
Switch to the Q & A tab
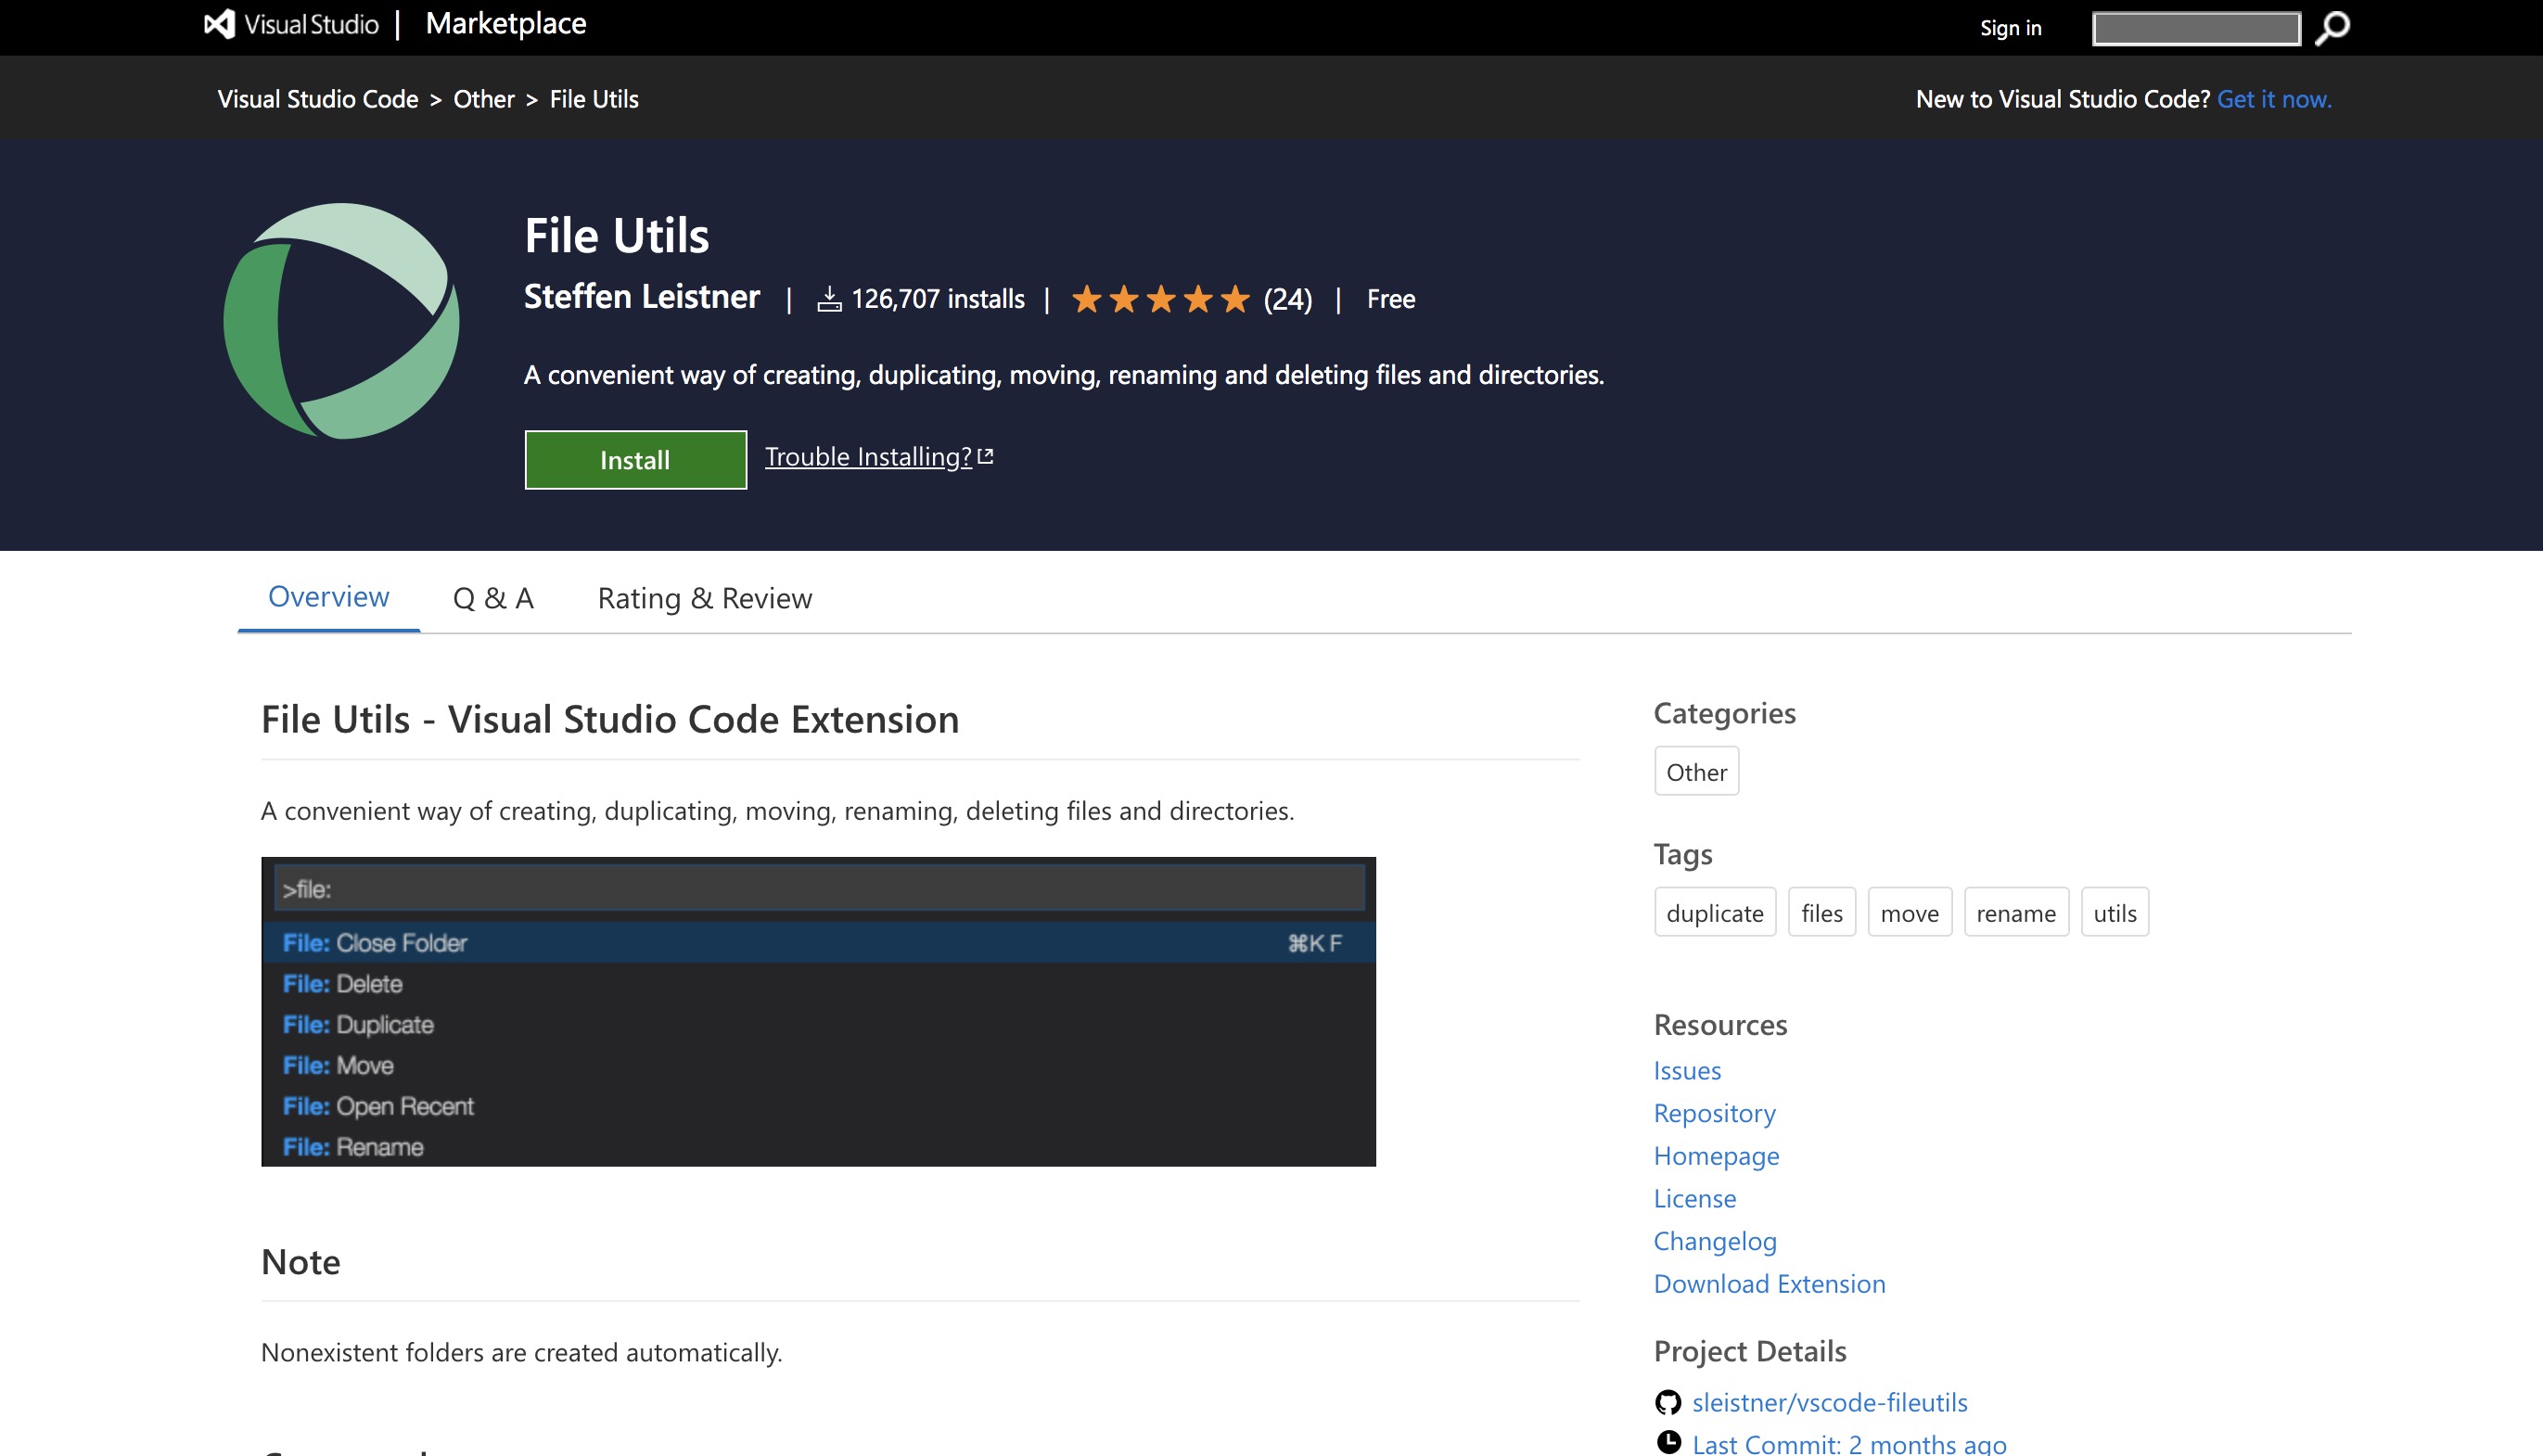click(494, 597)
